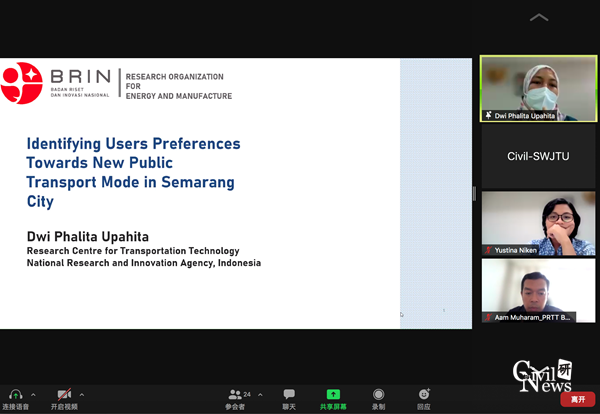Select Aam Muharam's video thumbnail
This screenshot has width=600, height=414.
[538, 289]
